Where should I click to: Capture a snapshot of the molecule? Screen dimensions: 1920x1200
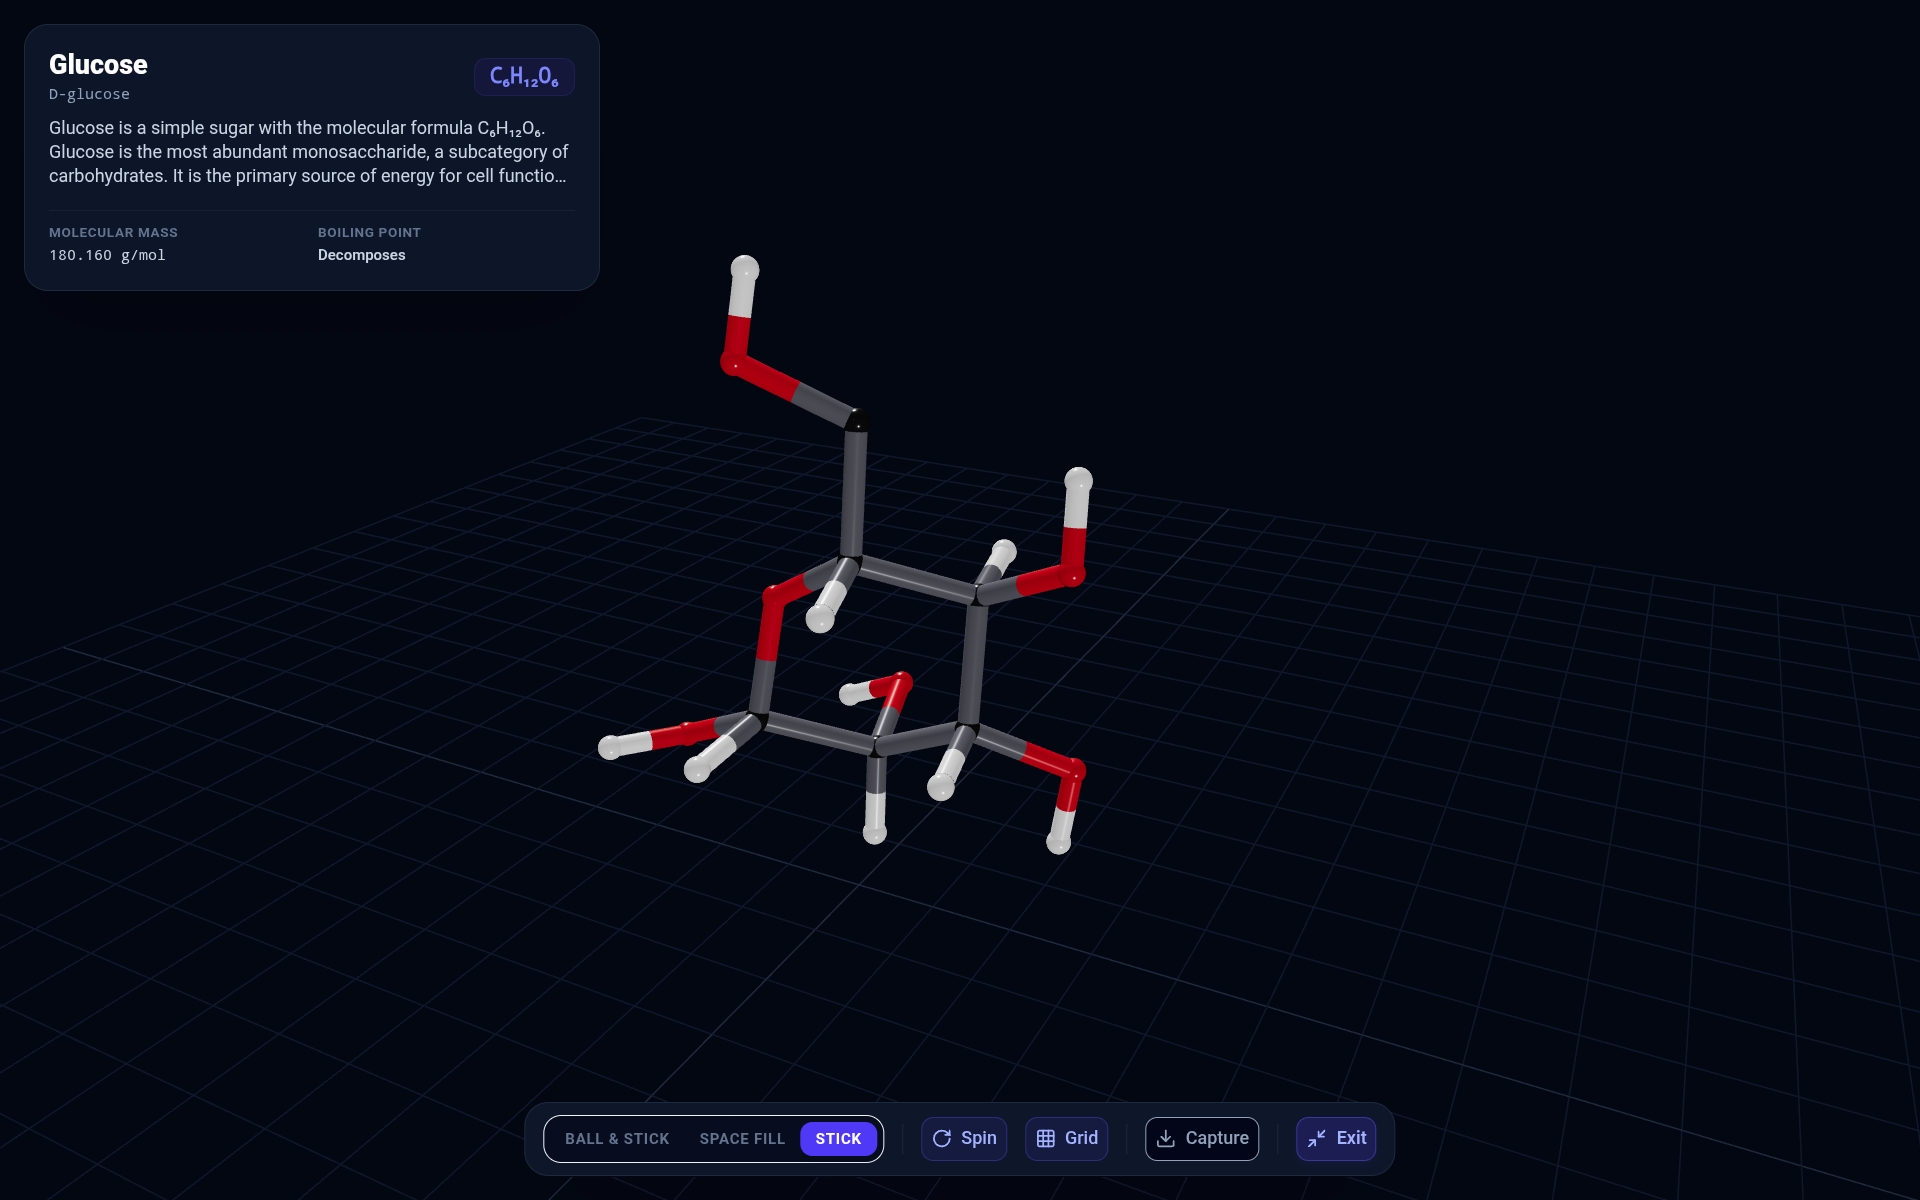pos(1202,1139)
